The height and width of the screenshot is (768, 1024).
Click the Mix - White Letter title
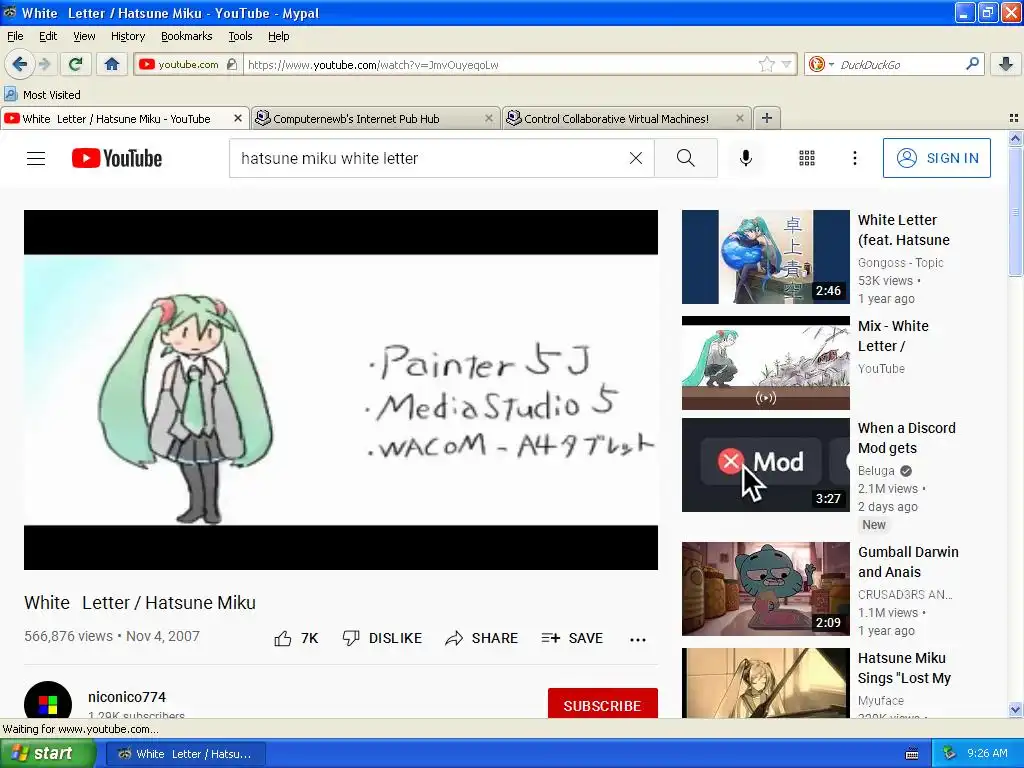tap(893, 336)
